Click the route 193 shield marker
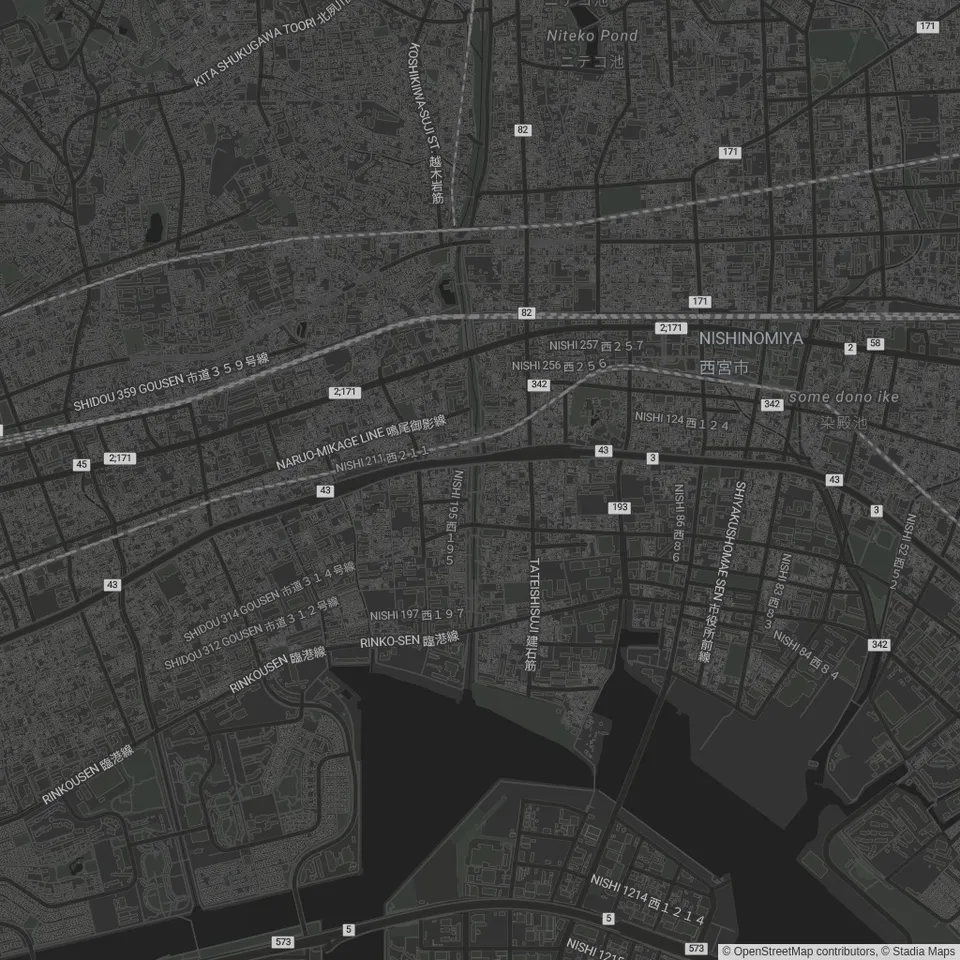 619,508
